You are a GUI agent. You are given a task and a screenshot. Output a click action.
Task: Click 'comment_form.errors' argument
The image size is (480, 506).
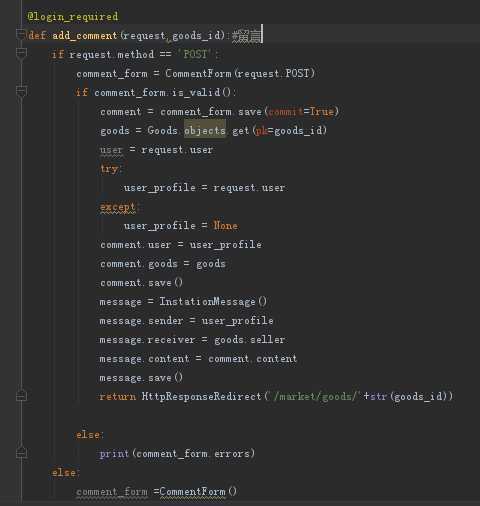click(193, 453)
